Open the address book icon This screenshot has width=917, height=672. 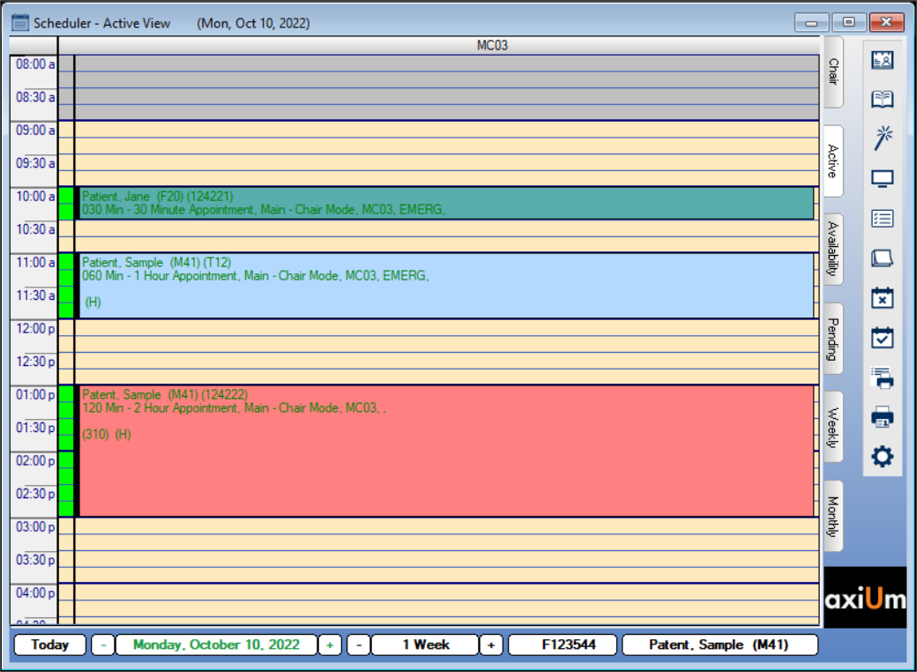[x=882, y=99]
